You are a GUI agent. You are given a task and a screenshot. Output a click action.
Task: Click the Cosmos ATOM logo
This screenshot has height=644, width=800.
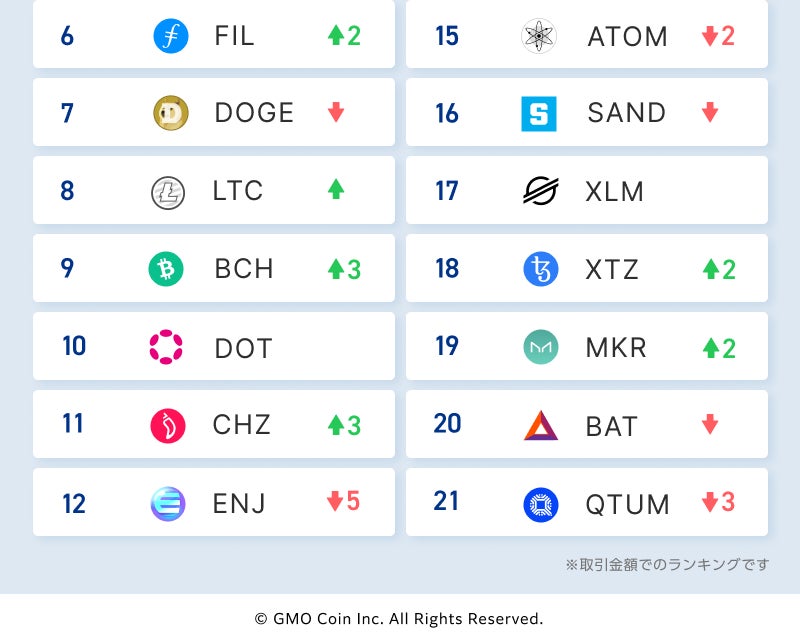[539, 36]
